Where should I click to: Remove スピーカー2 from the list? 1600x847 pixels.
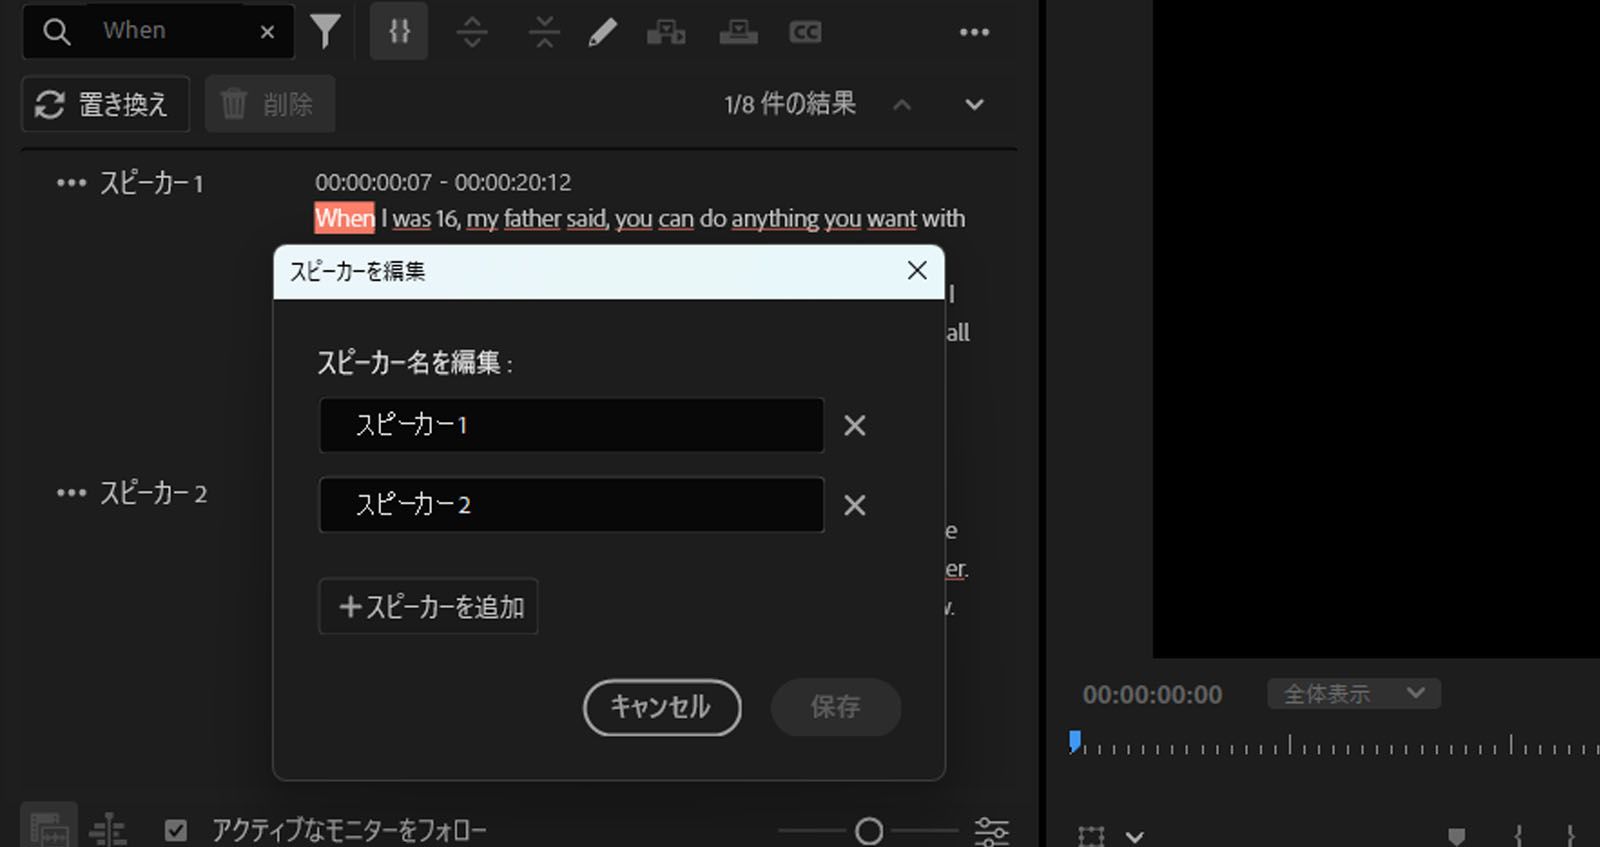point(855,506)
